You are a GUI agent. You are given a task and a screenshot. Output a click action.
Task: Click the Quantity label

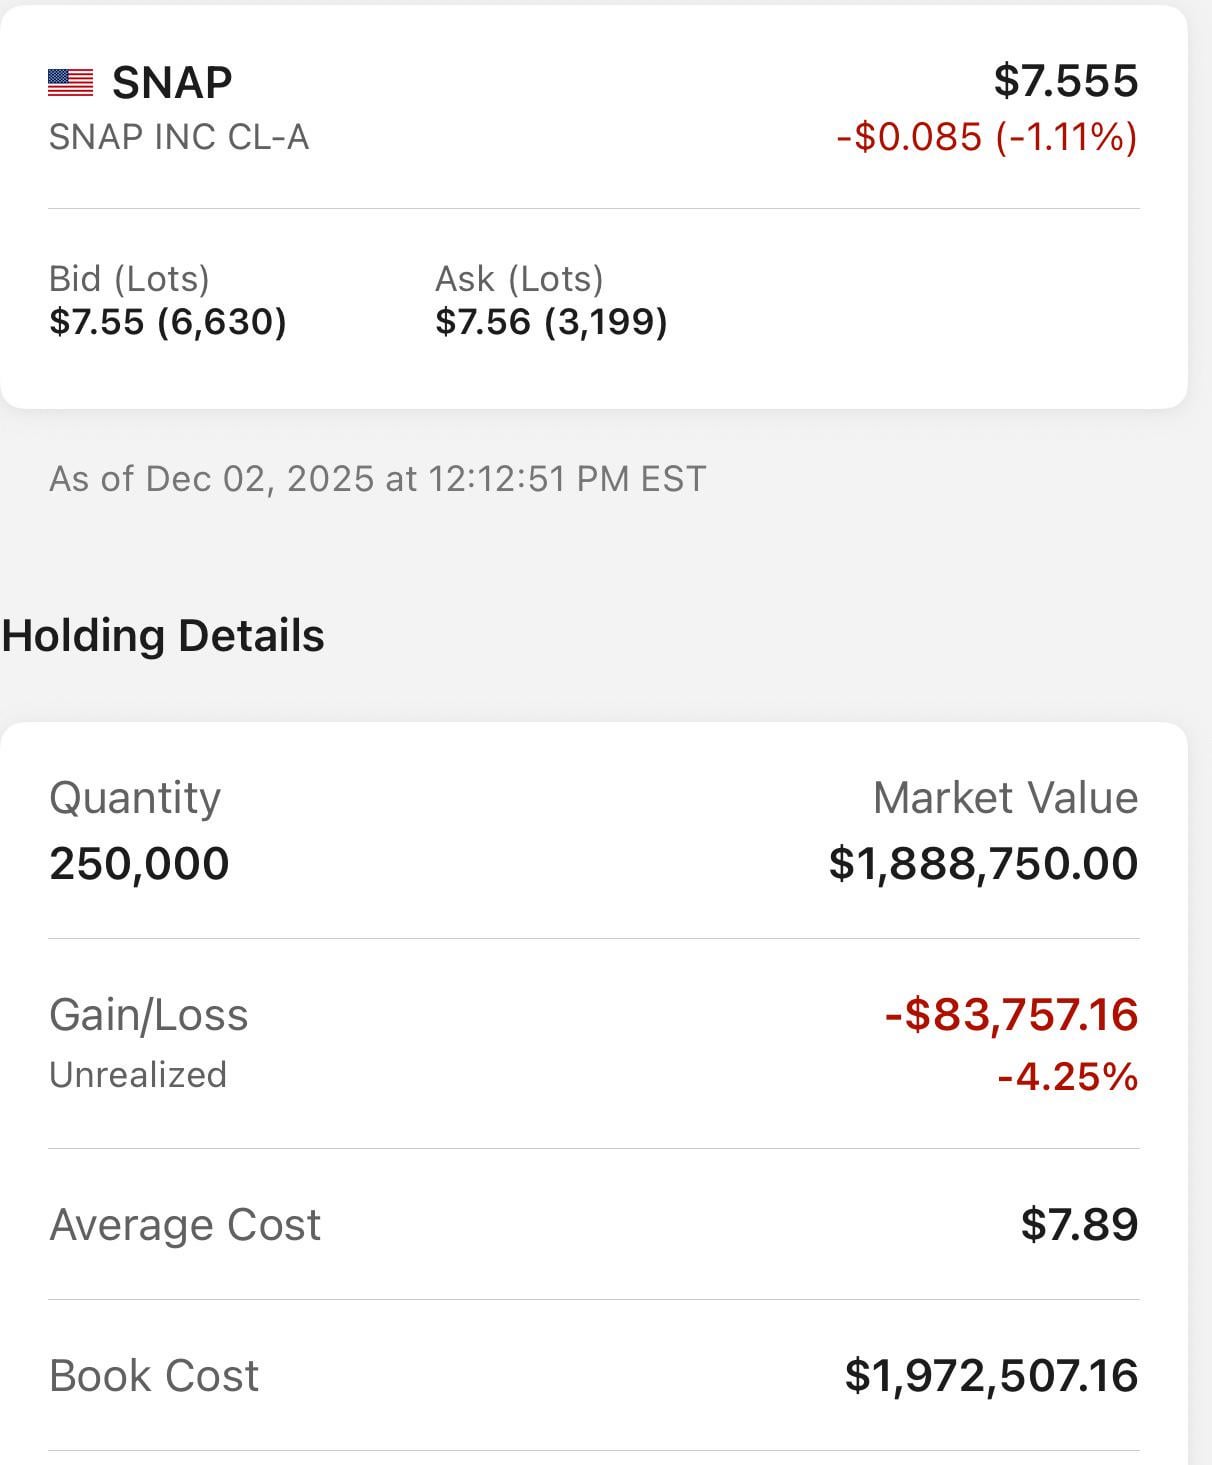(x=135, y=798)
